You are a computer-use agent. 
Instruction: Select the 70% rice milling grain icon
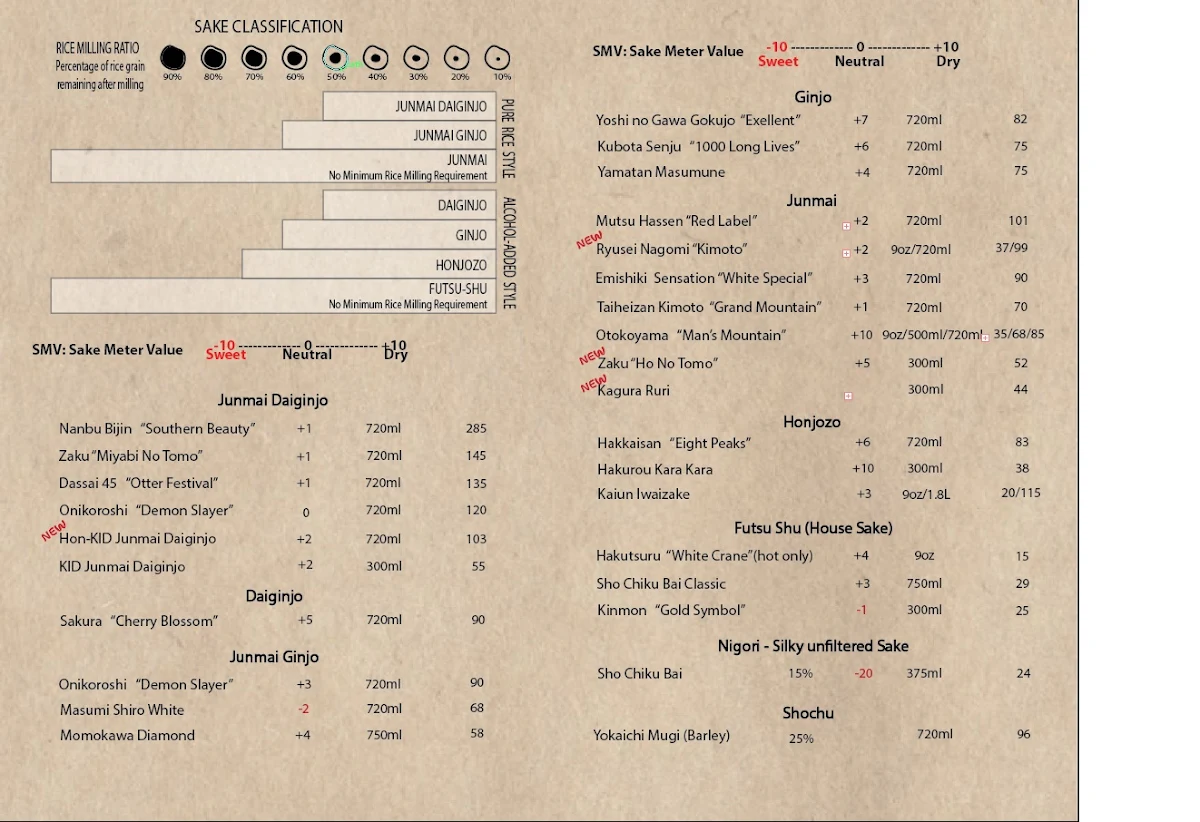[254, 58]
